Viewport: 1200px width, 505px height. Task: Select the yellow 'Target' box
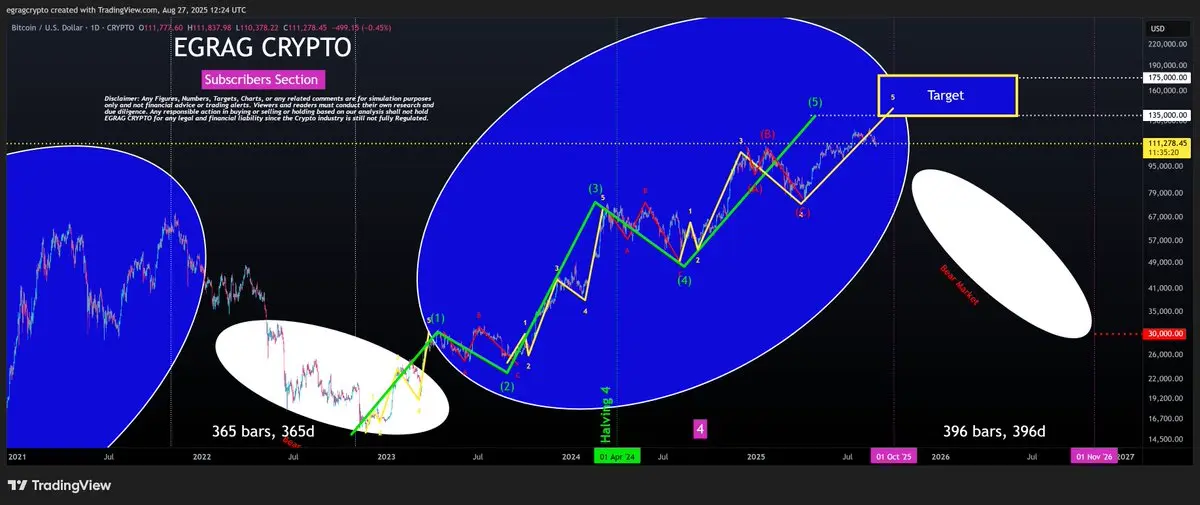pos(948,95)
